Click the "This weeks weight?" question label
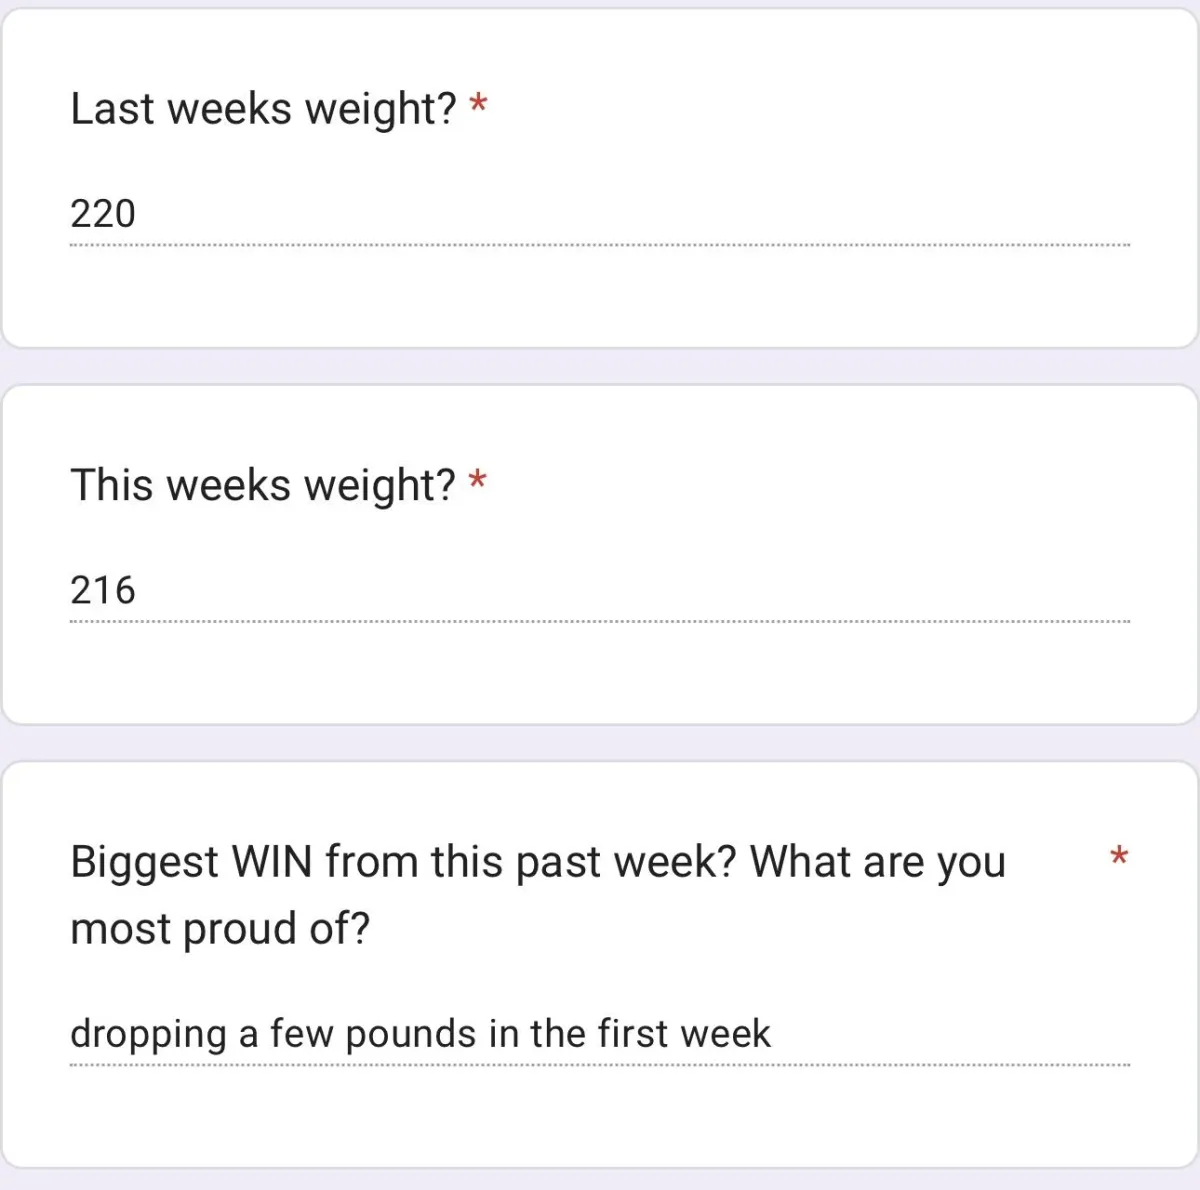Screen dimensions: 1200x1190 (x=263, y=485)
